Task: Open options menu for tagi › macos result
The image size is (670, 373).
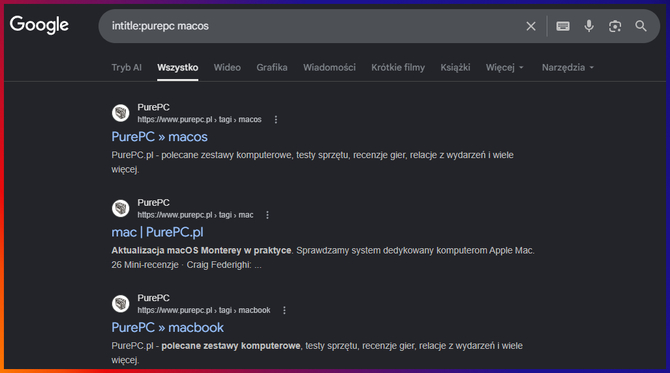Action: point(276,120)
